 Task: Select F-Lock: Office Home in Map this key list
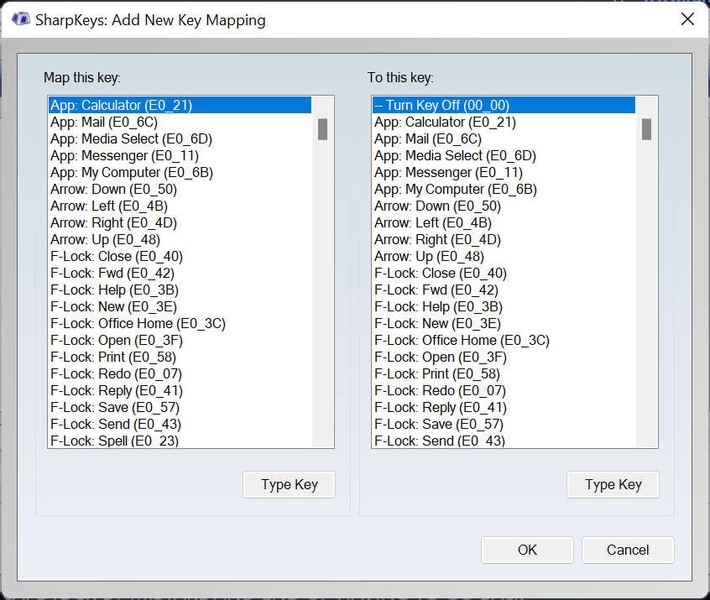(180, 323)
